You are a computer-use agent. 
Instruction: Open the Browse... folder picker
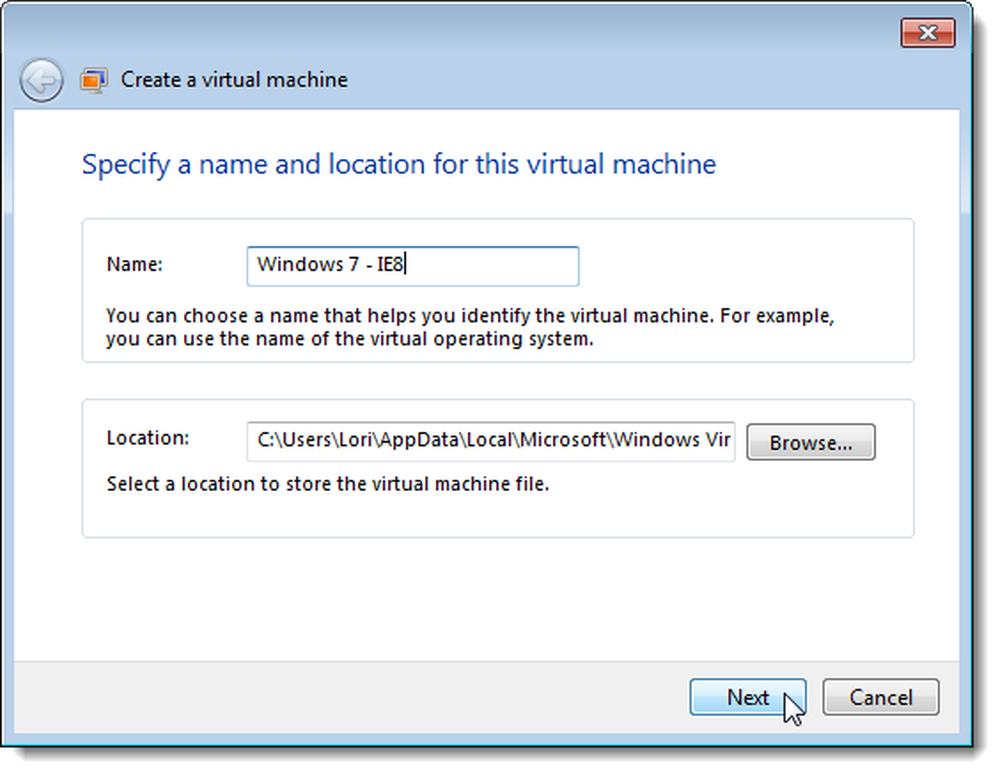click(811, 442)
